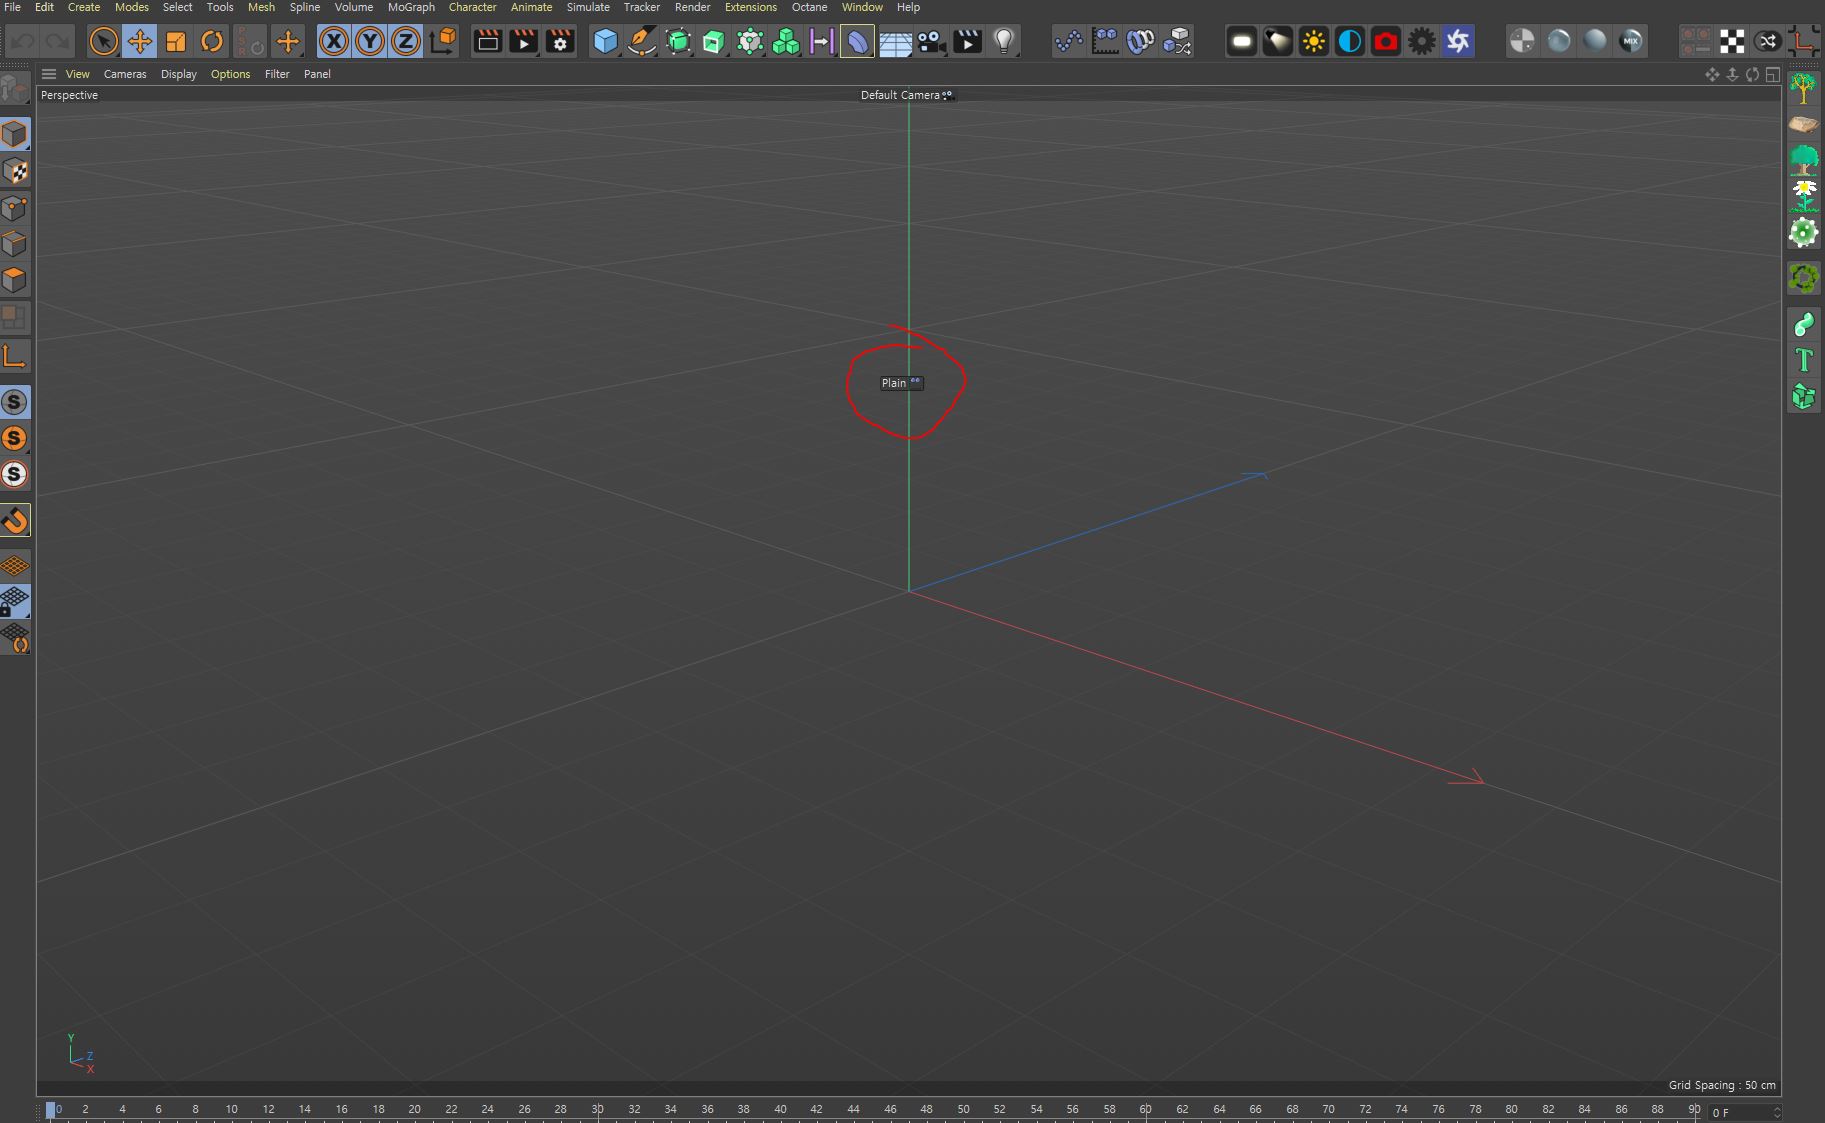The height and width of the screenshot is (1123, 1825).
Task: Switch to Edges mode
Action: [15, 244]
